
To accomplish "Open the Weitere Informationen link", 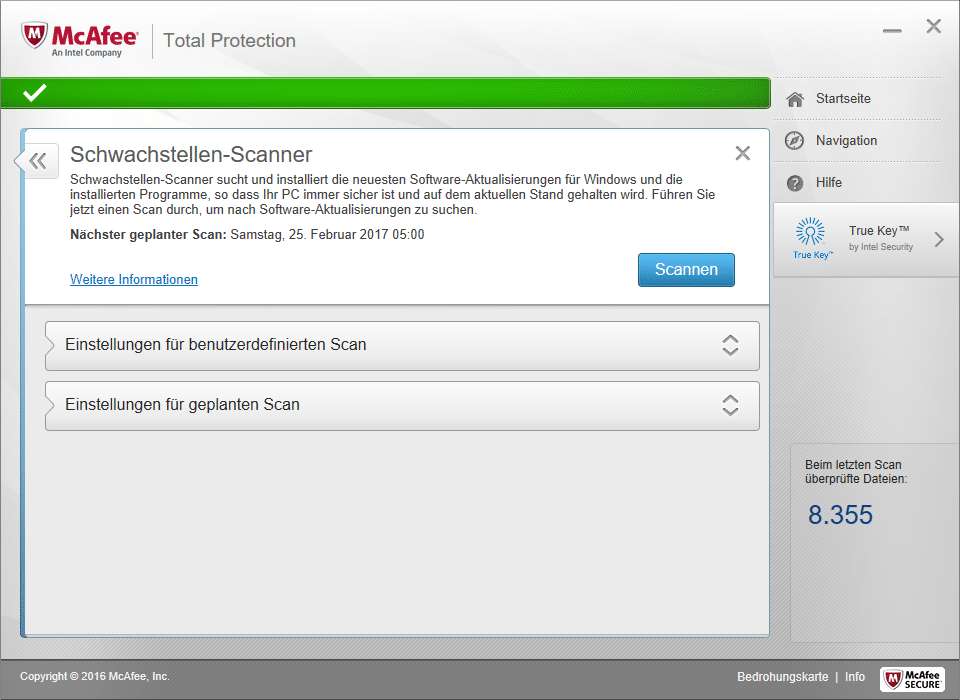I will (x=134, y=280).
